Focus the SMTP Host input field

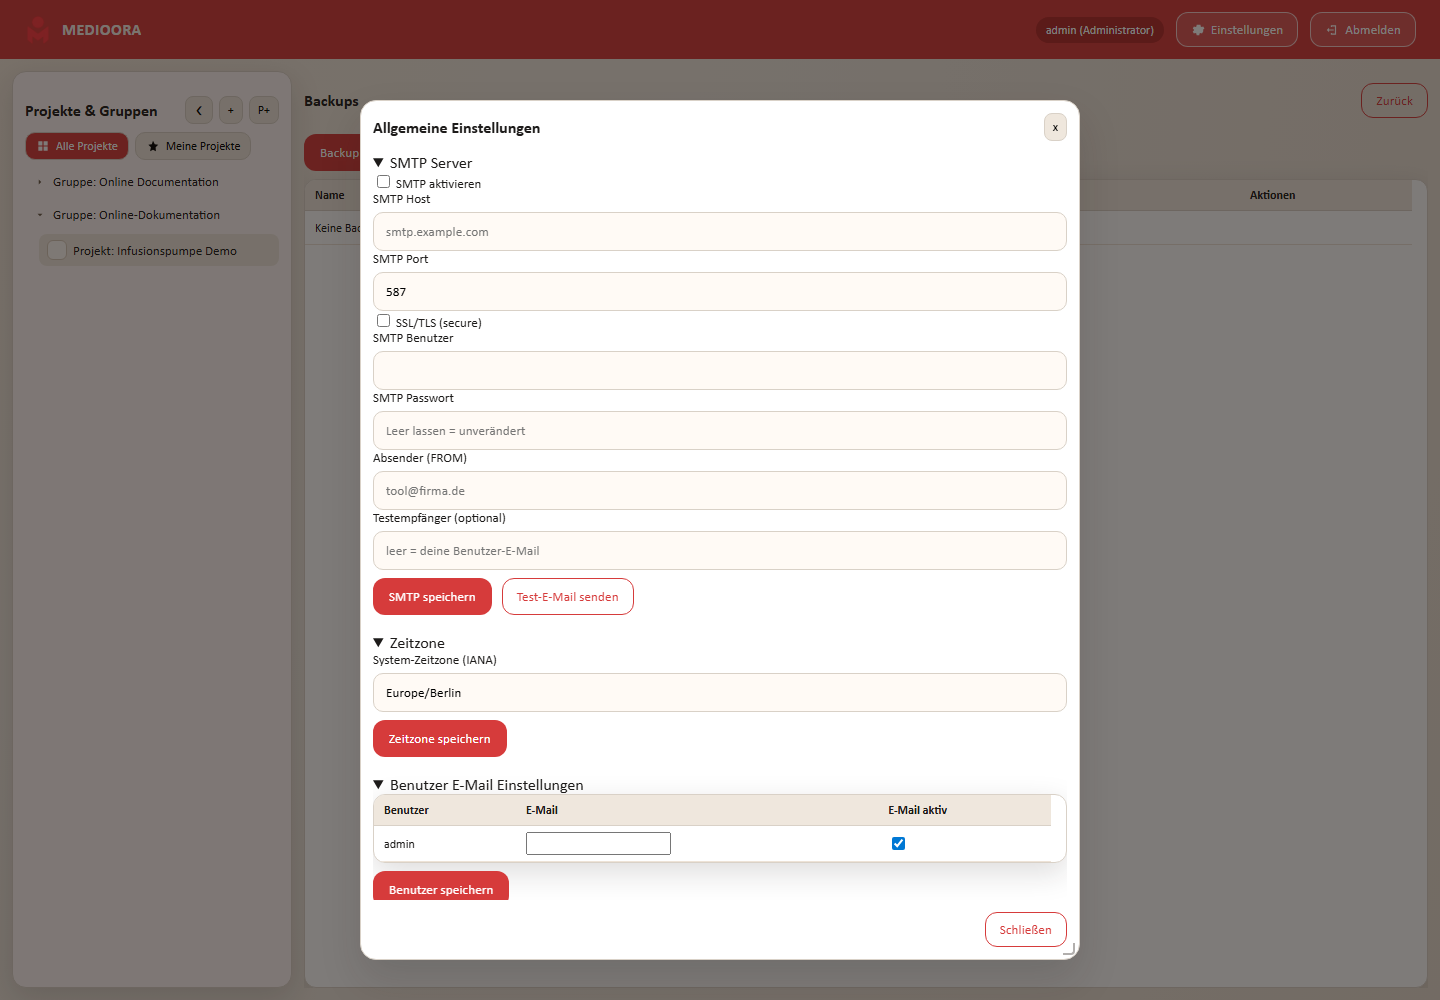[x=720, y=232]
